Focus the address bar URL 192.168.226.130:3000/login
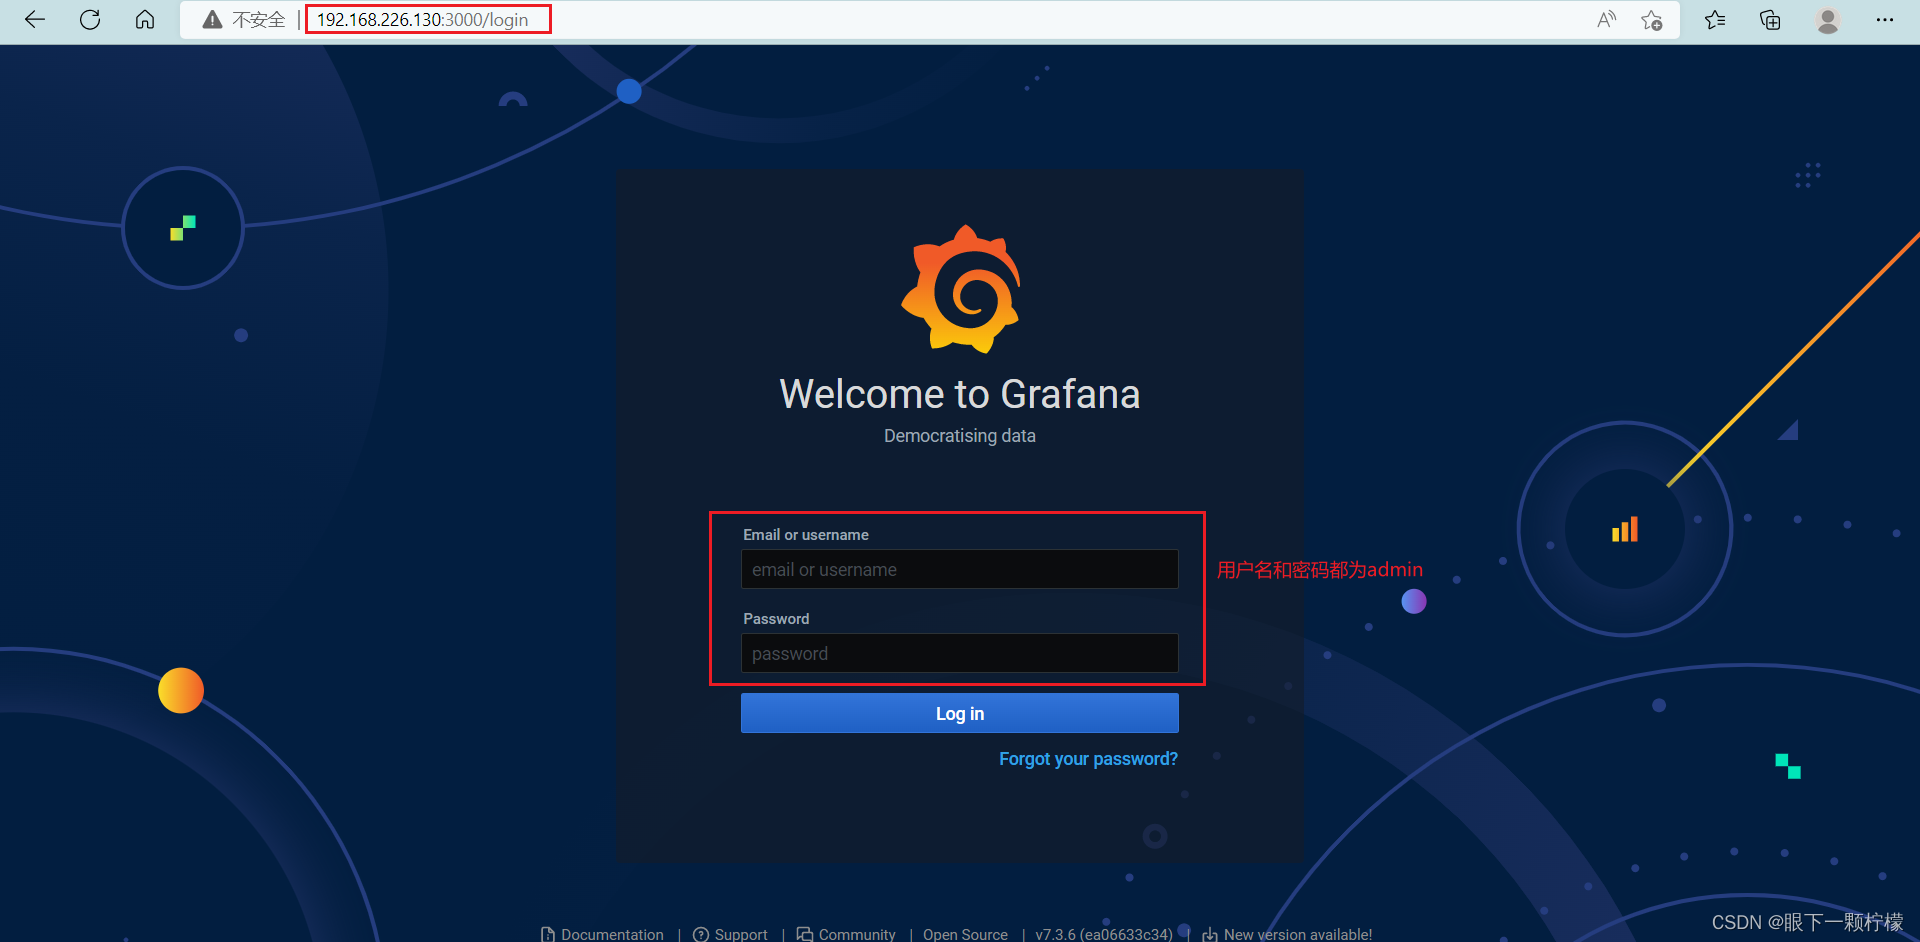 (423, 20)
